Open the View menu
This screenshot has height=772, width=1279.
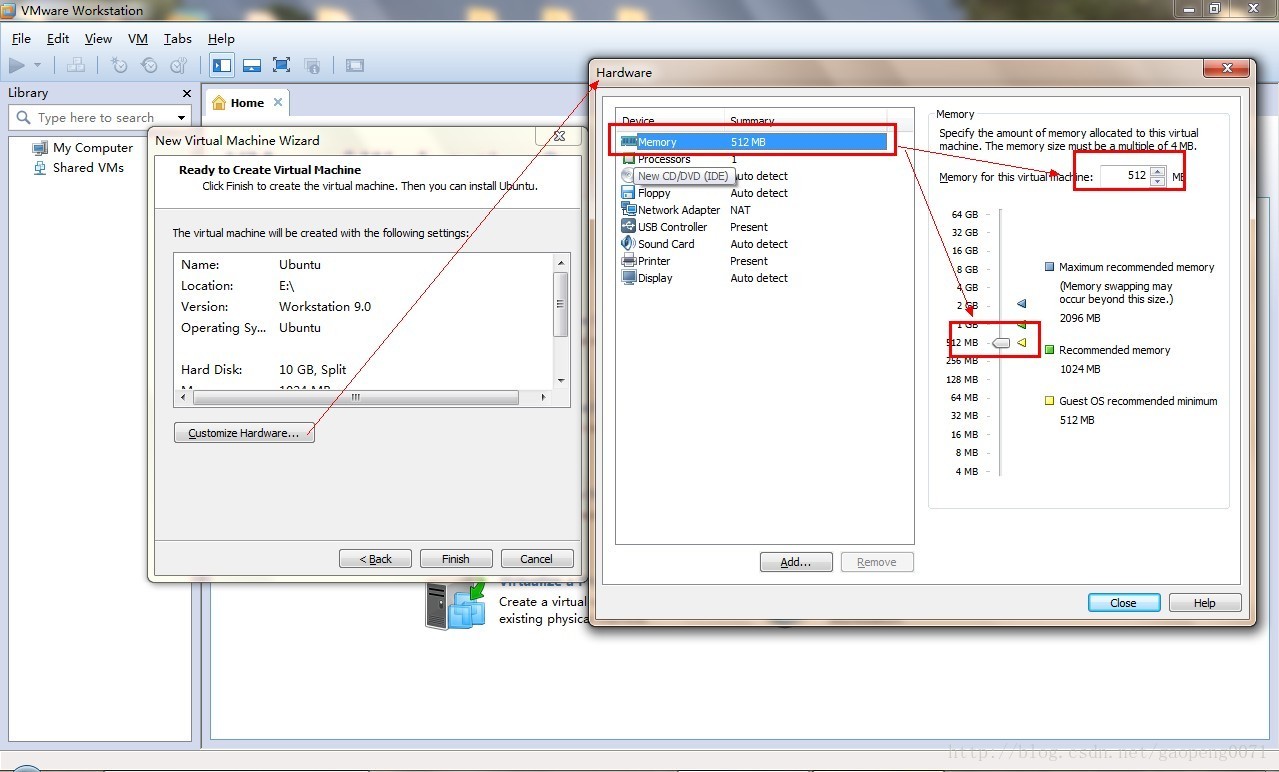point(98,39)
